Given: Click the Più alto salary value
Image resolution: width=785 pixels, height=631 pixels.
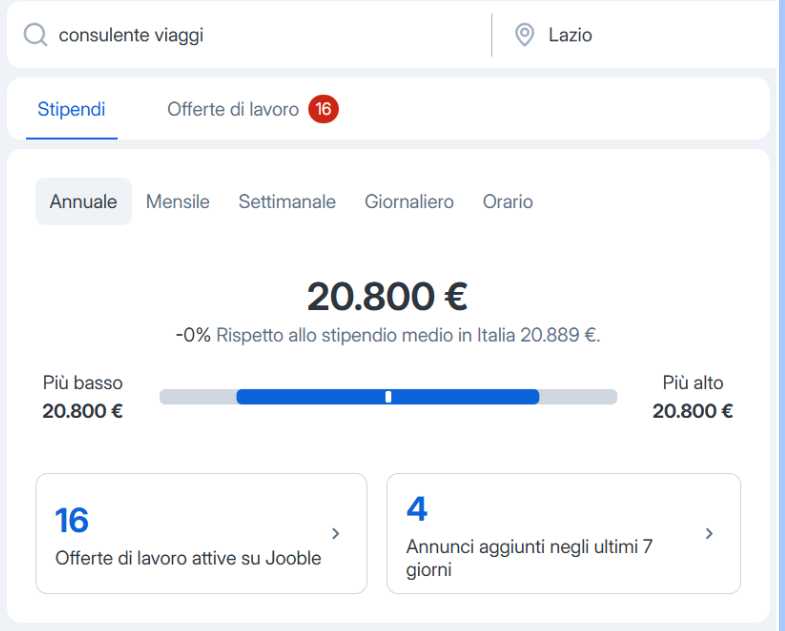Looking at the screenshot, I should coord(692,411).
